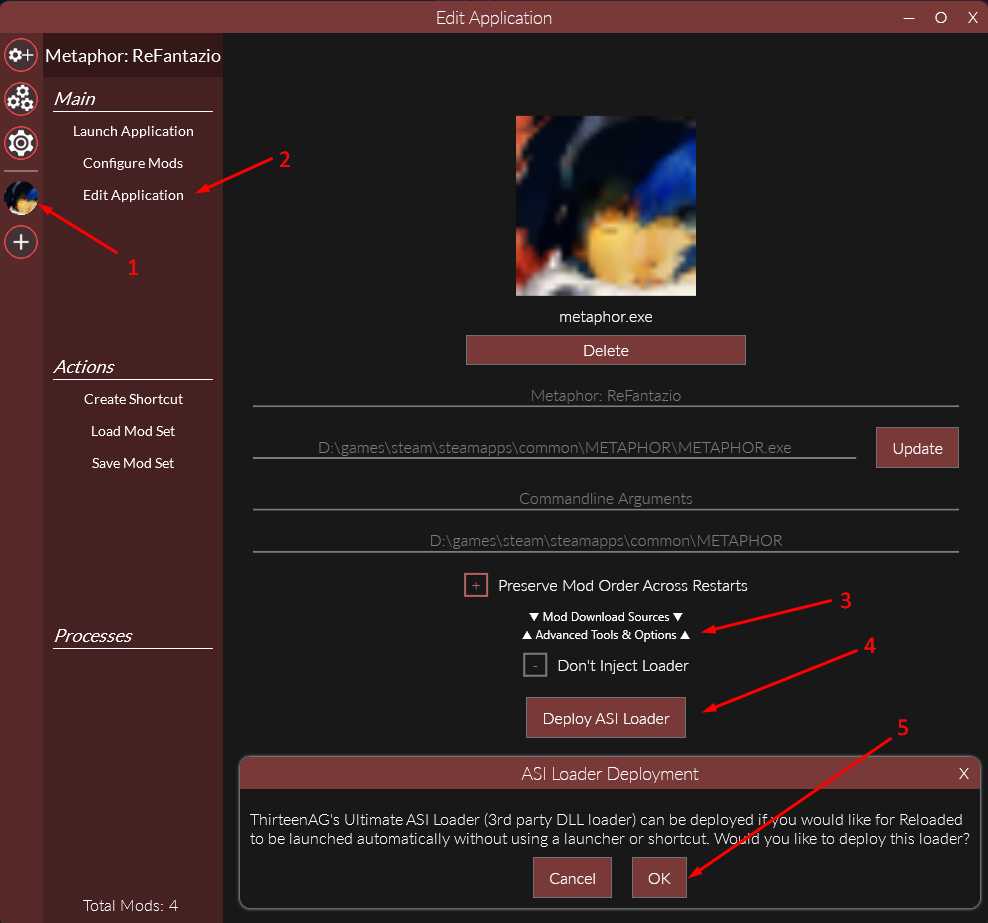
Task: Choose Create Shortcut action
Action: tap(133, 399)
